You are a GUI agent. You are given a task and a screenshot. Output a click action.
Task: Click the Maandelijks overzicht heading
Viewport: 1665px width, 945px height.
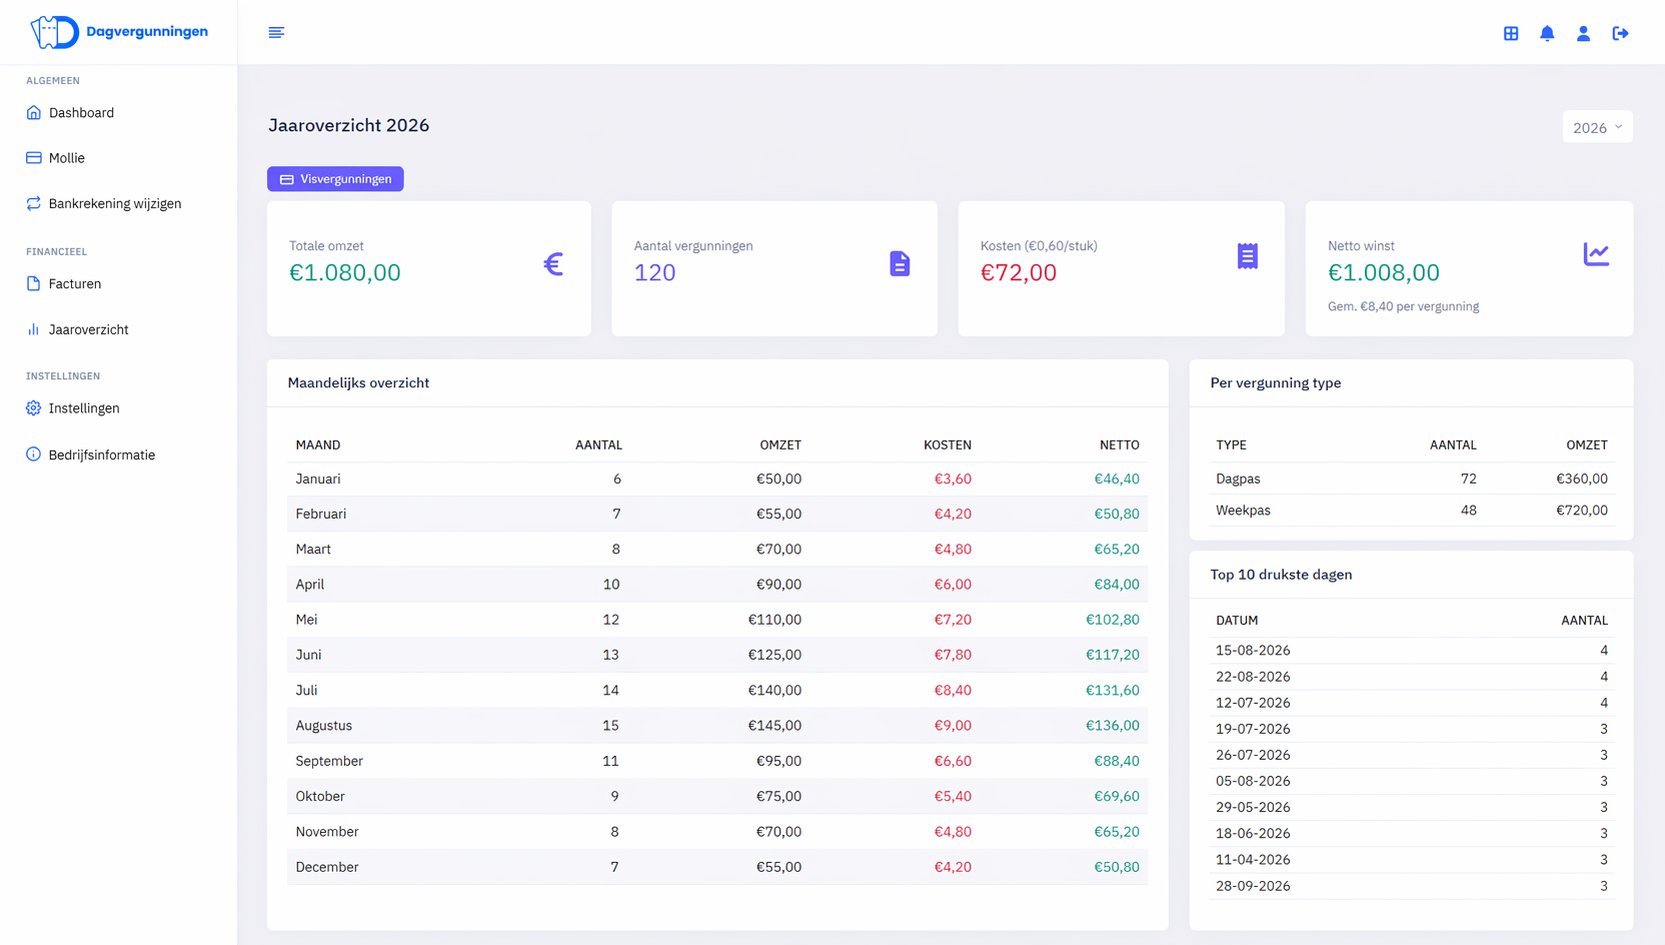pos(358,383)
